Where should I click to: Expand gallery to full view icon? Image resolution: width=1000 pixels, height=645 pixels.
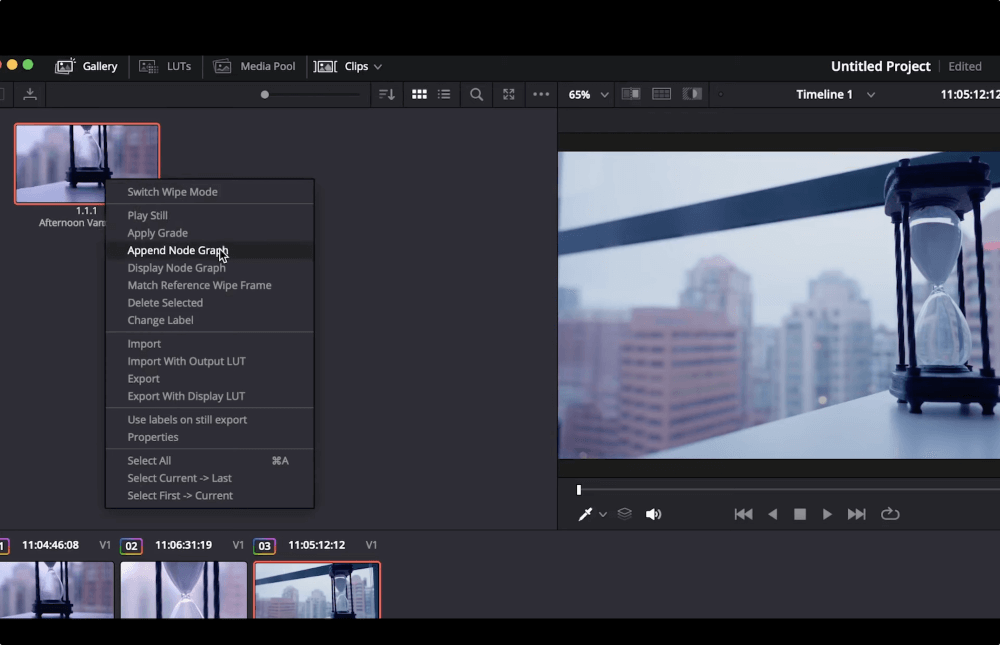508,94
